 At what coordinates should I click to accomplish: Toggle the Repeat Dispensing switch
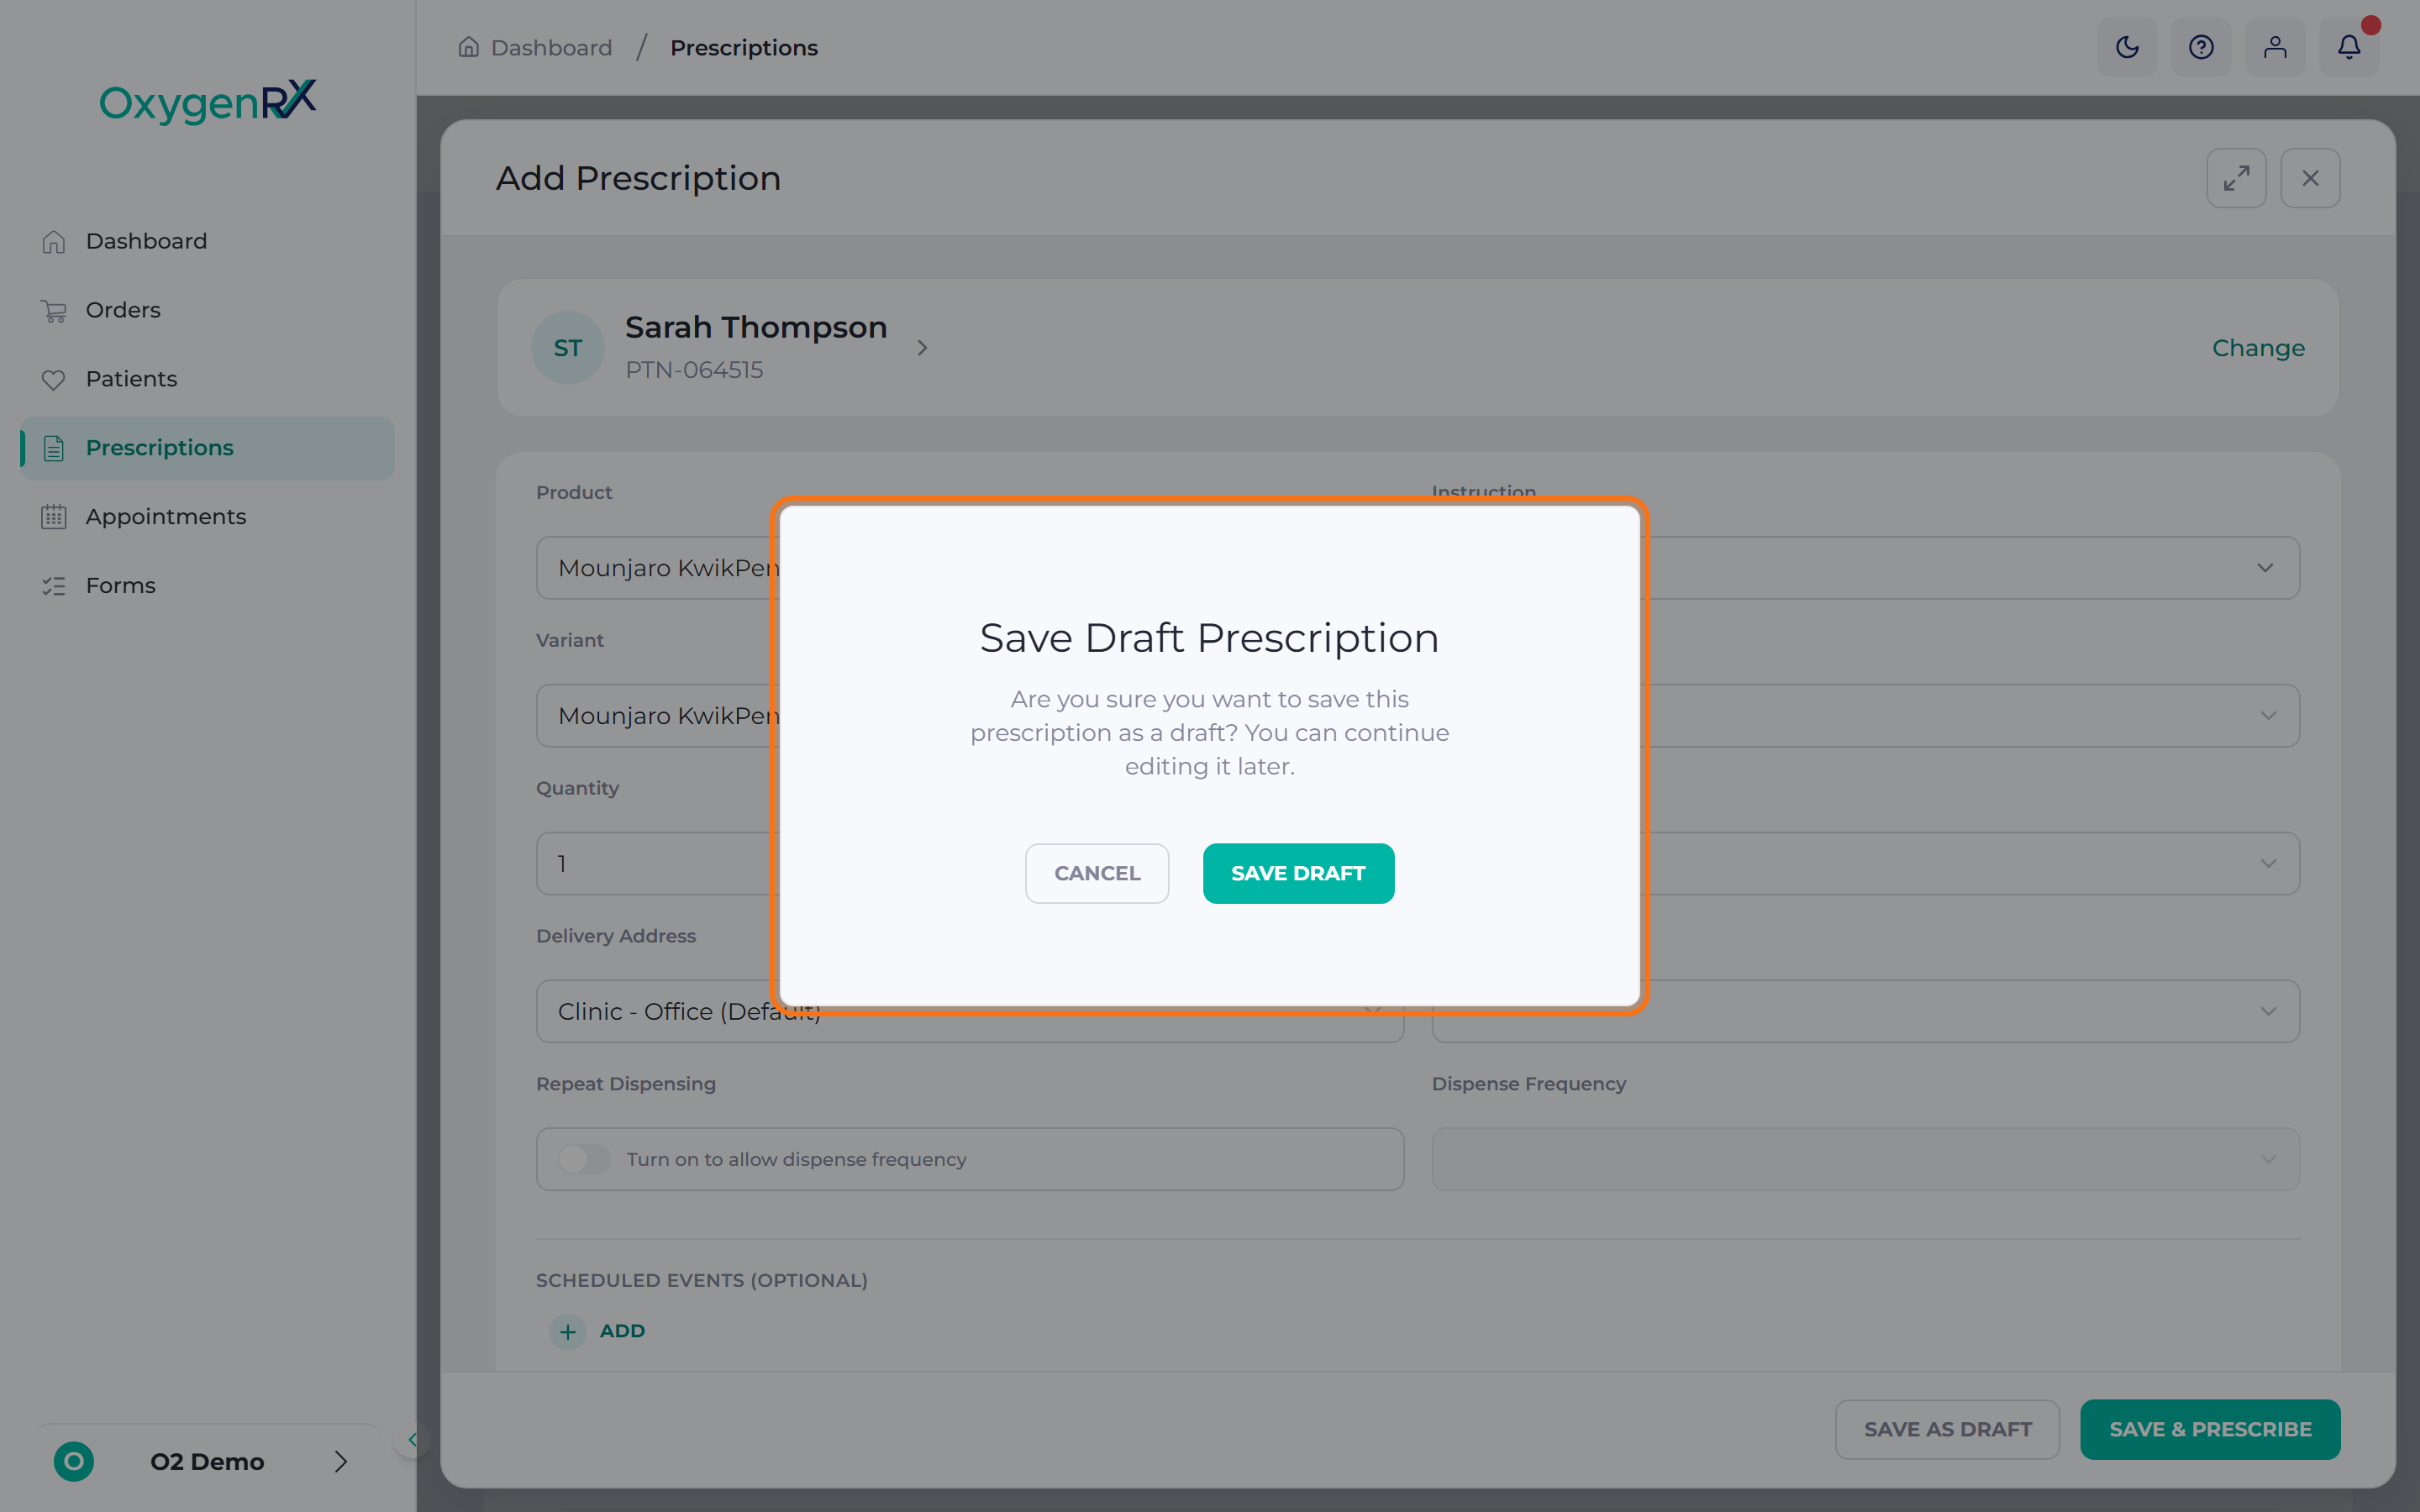[x=584, y=1159]
